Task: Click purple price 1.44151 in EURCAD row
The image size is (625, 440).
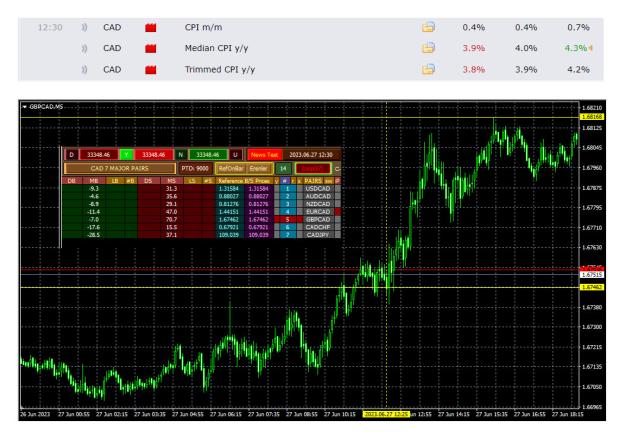Action: [x=258, y=212]
